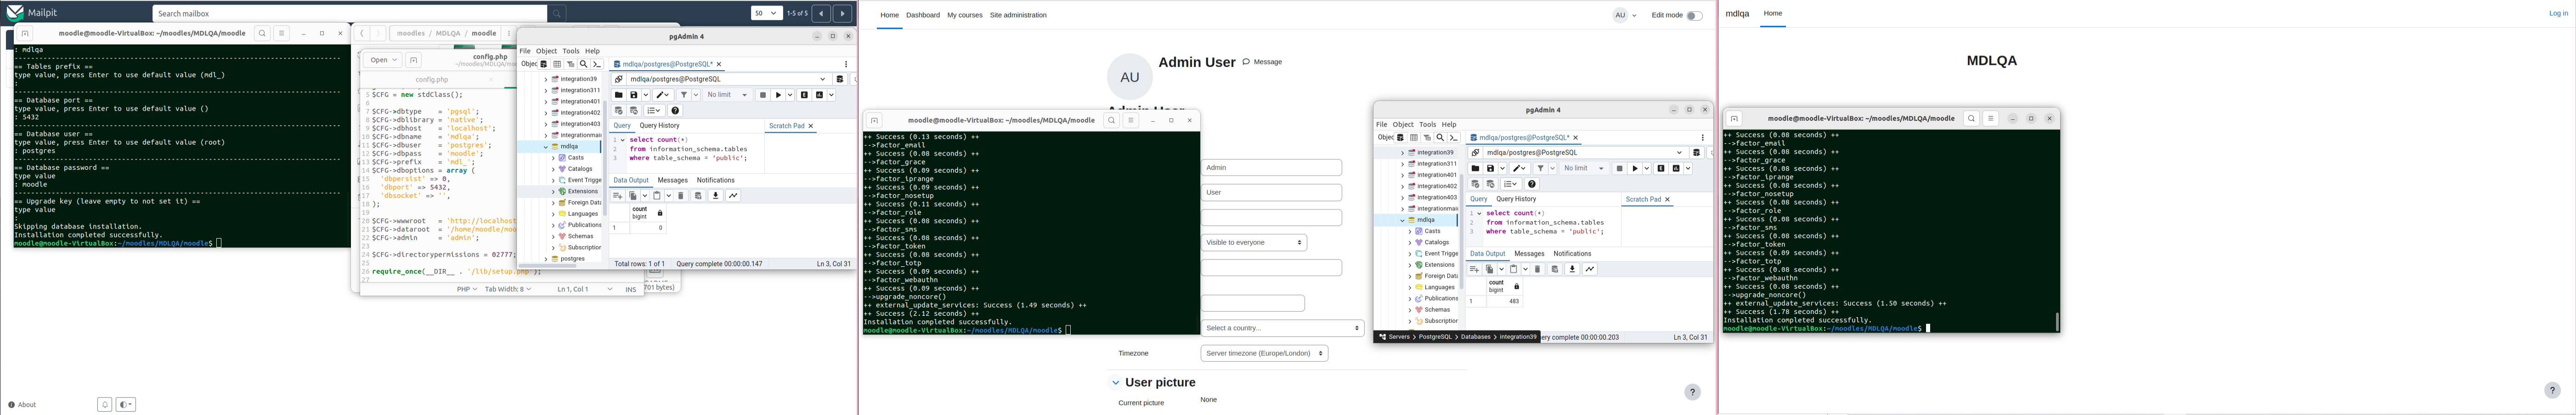Open the Mailpit About link
The image size is (2576, 415).
pos(22,405)
